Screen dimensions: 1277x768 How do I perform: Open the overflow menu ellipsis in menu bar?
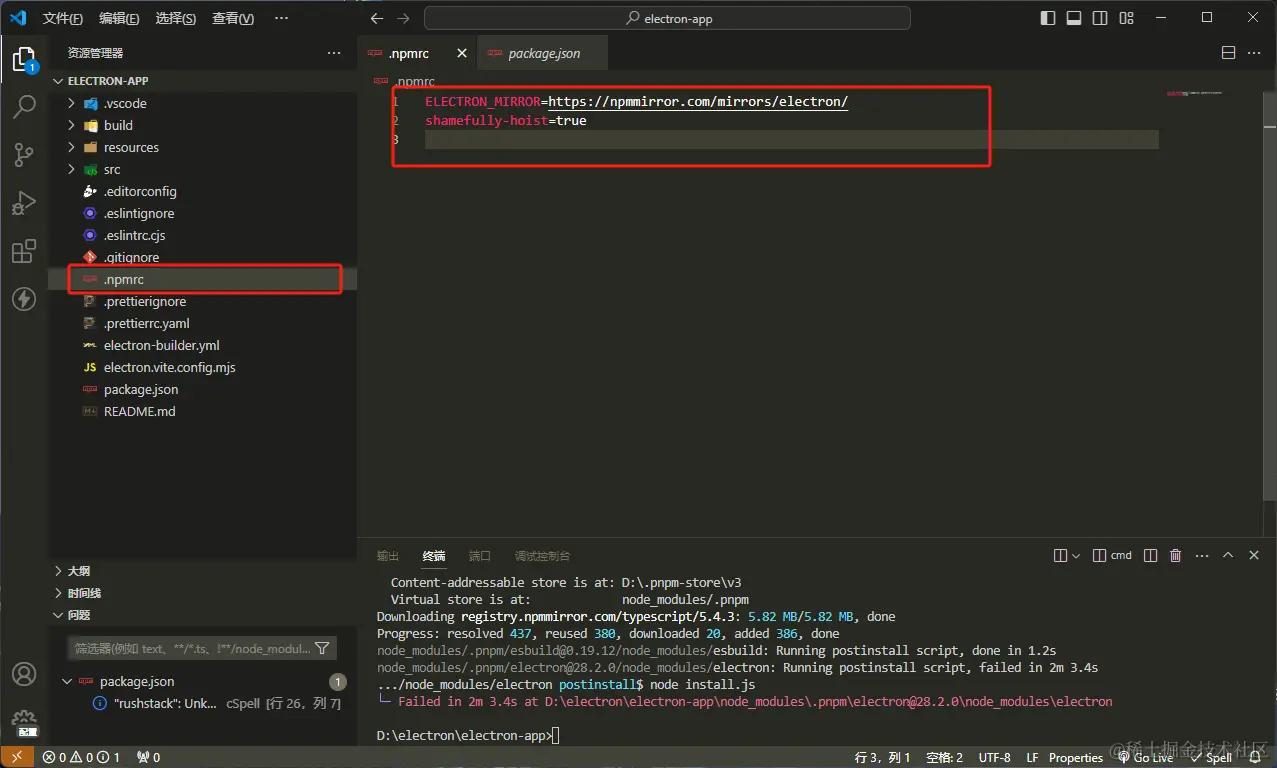pos(281,18)
